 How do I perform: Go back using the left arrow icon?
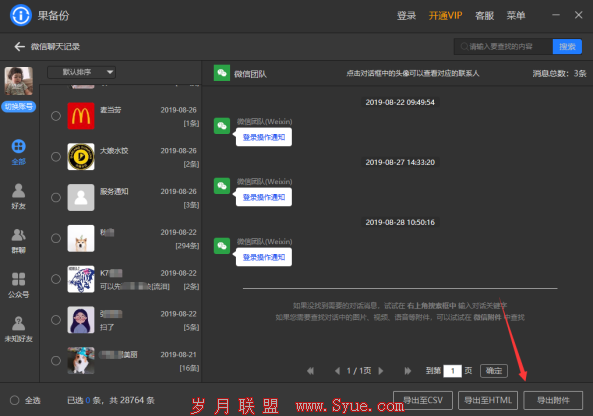20,47
